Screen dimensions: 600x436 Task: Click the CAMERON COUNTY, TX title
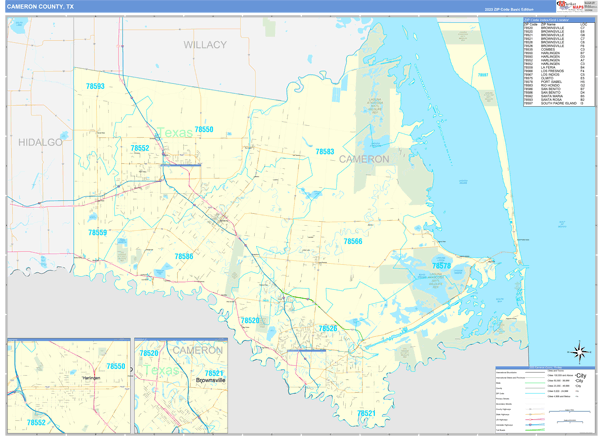tap(41, 7)
